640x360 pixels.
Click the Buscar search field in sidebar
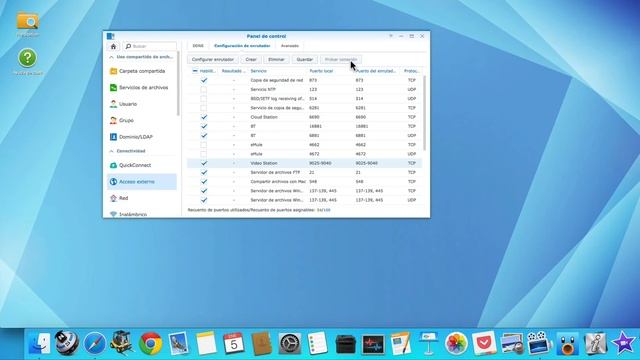click(150, 46)
